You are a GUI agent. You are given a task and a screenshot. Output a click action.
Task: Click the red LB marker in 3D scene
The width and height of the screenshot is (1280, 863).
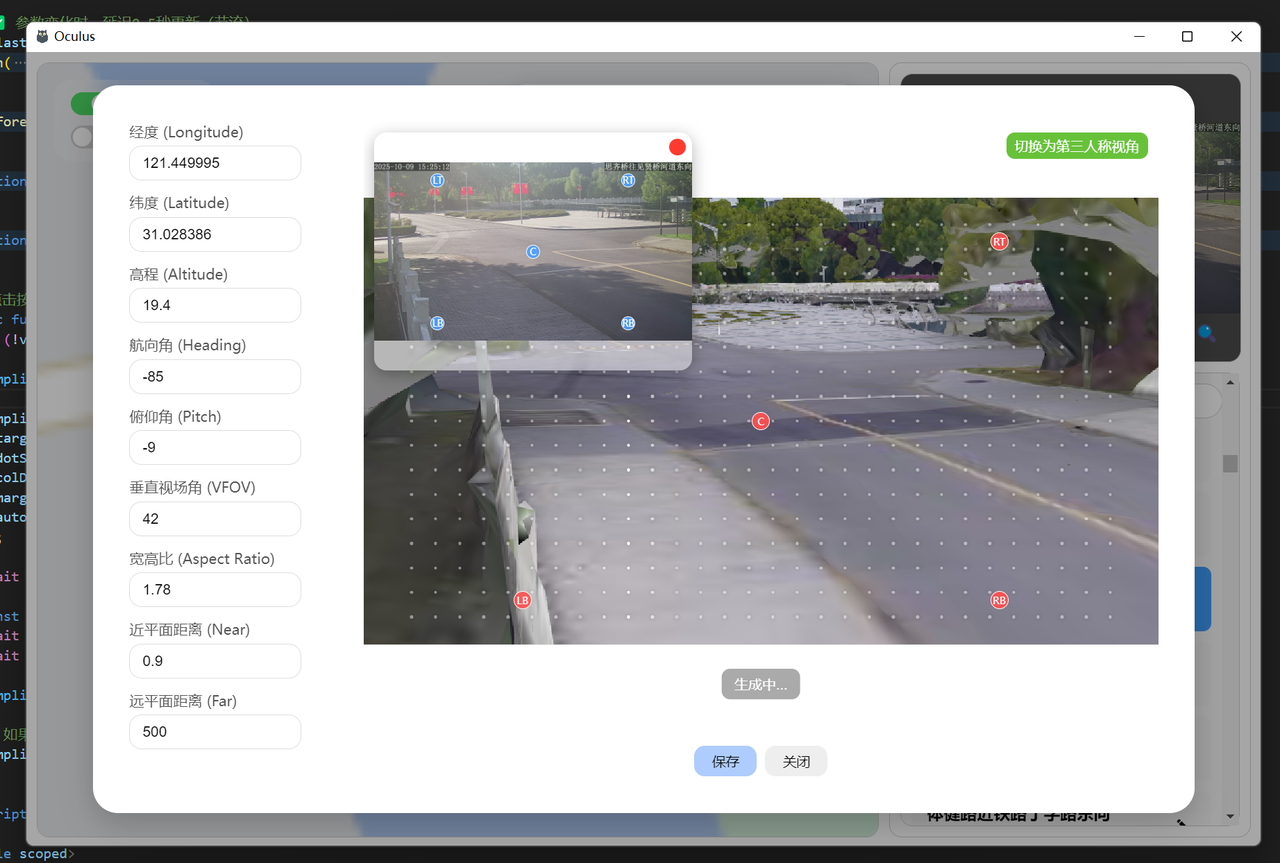522,600
